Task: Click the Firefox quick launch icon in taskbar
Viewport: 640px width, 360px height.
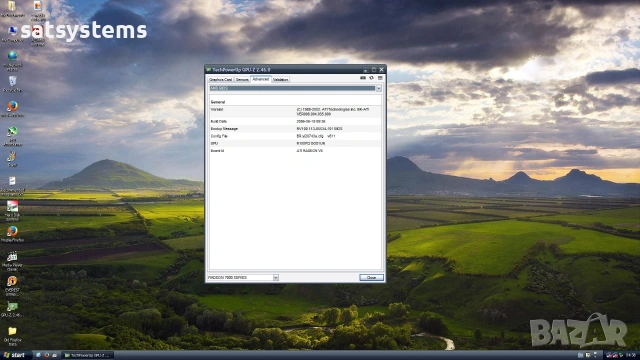Action: click(x=46, y=356)
